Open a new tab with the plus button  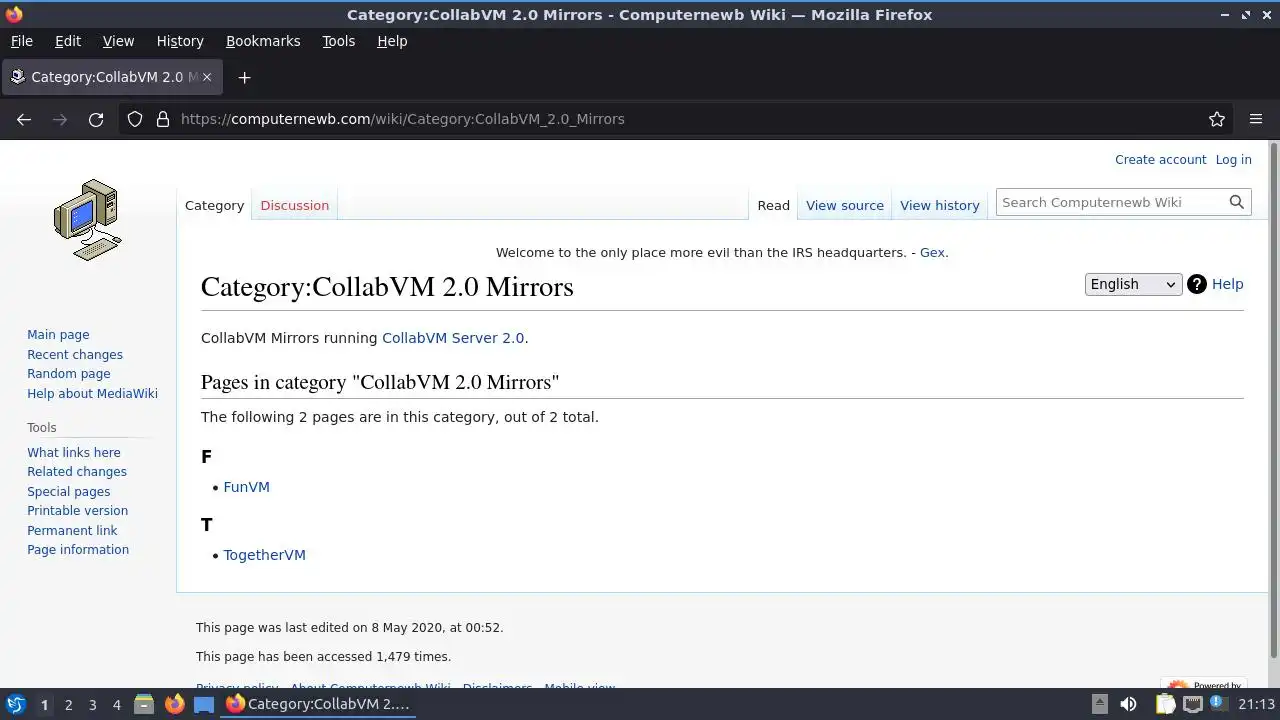click(x=244, y=77)
